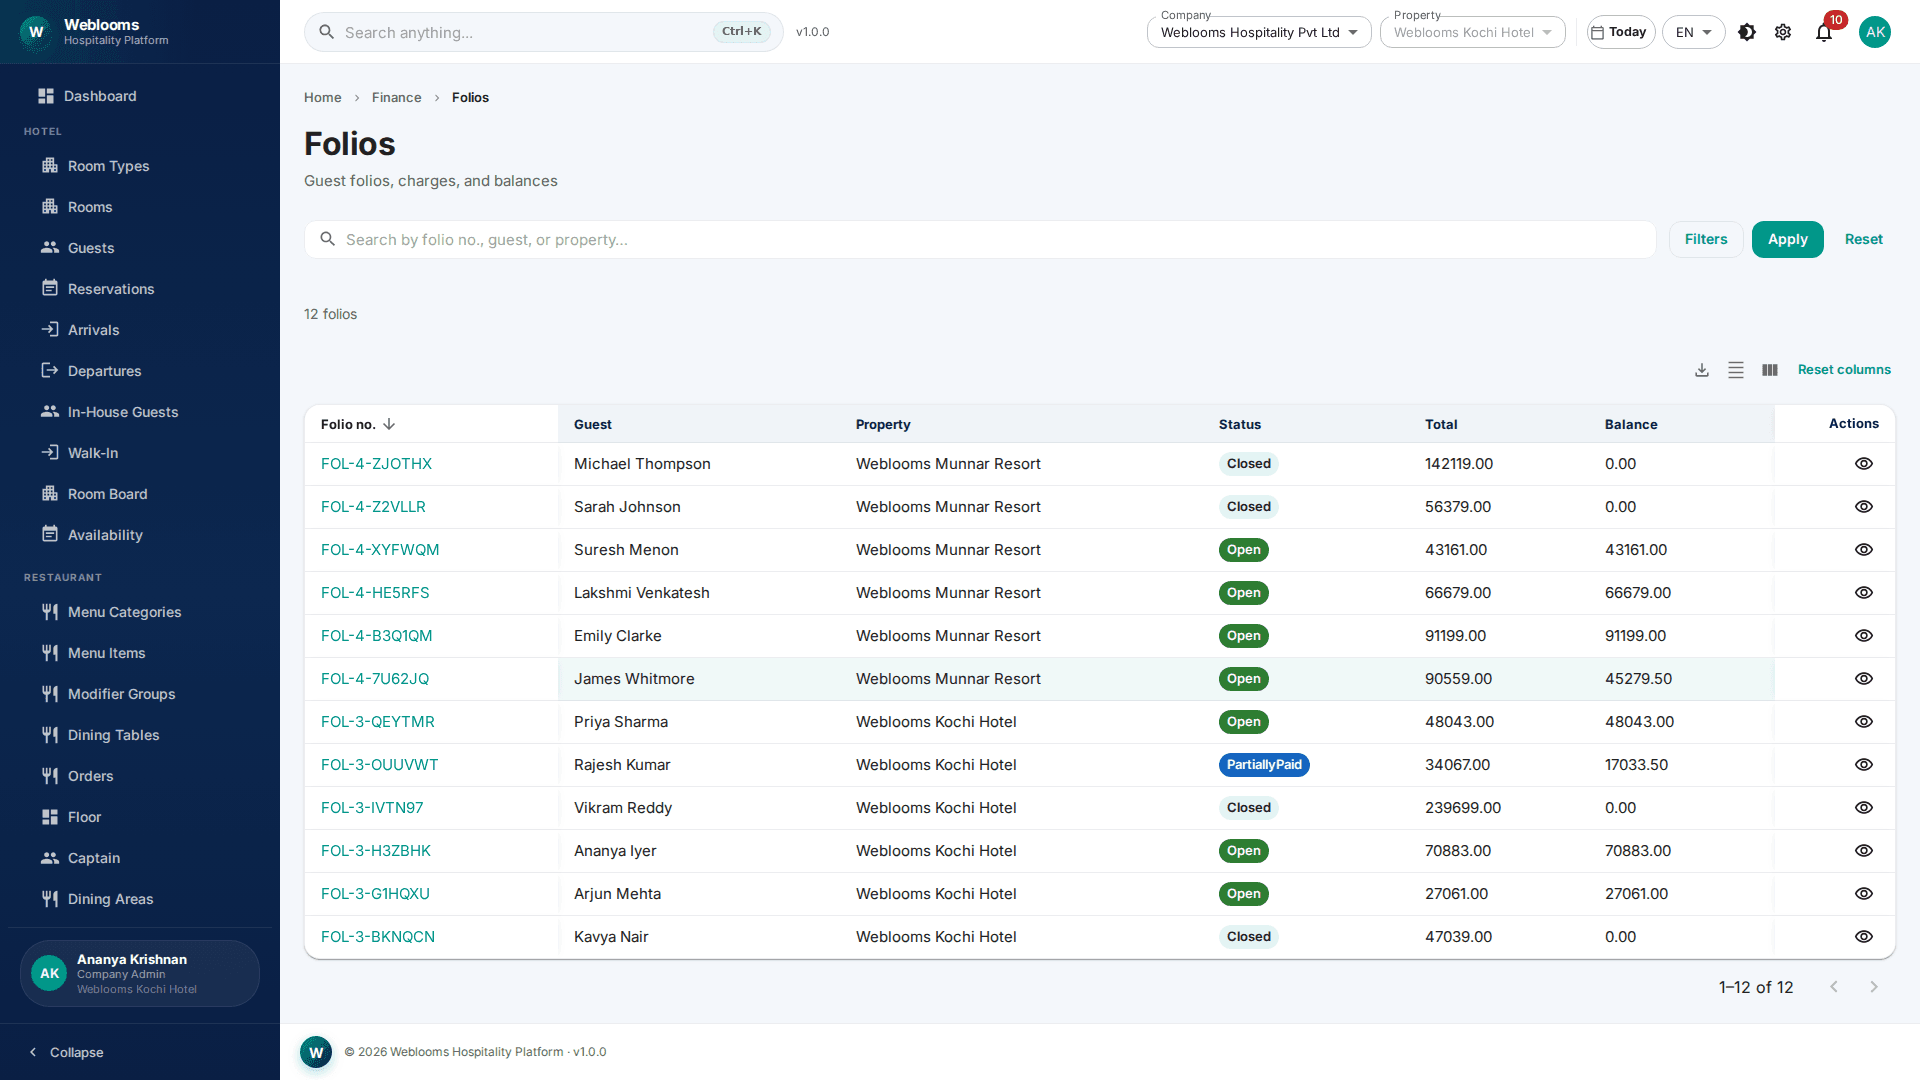
Task: Sort the table by Balance column
Action: pos(1631,424)
